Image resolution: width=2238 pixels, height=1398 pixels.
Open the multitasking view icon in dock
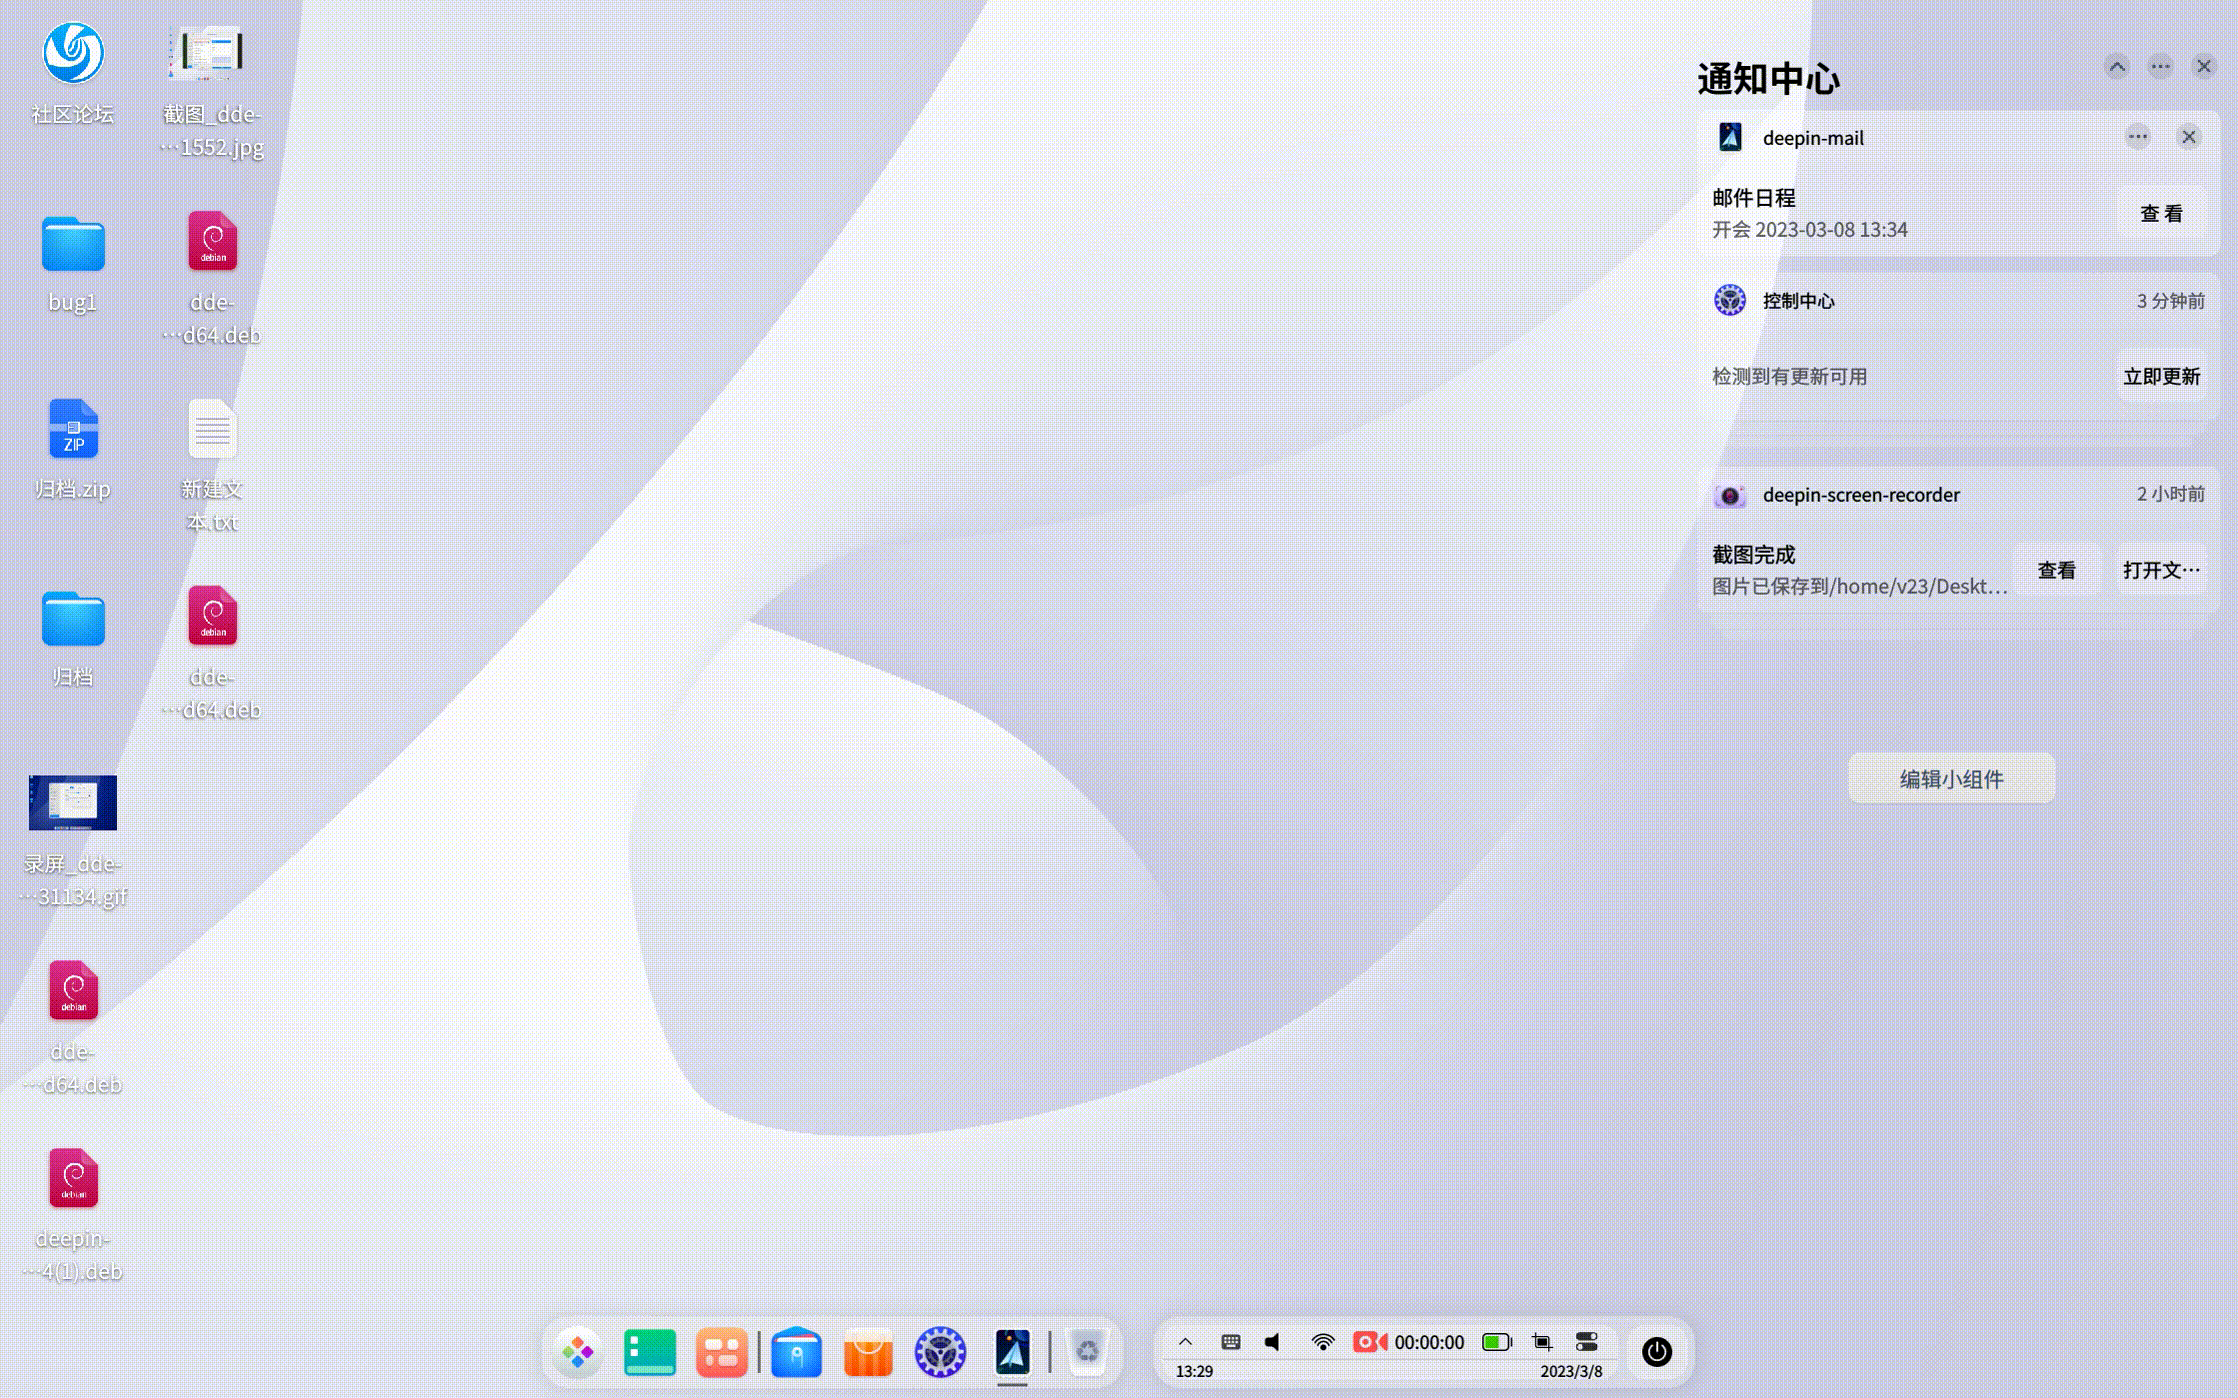coord(721,1352)
